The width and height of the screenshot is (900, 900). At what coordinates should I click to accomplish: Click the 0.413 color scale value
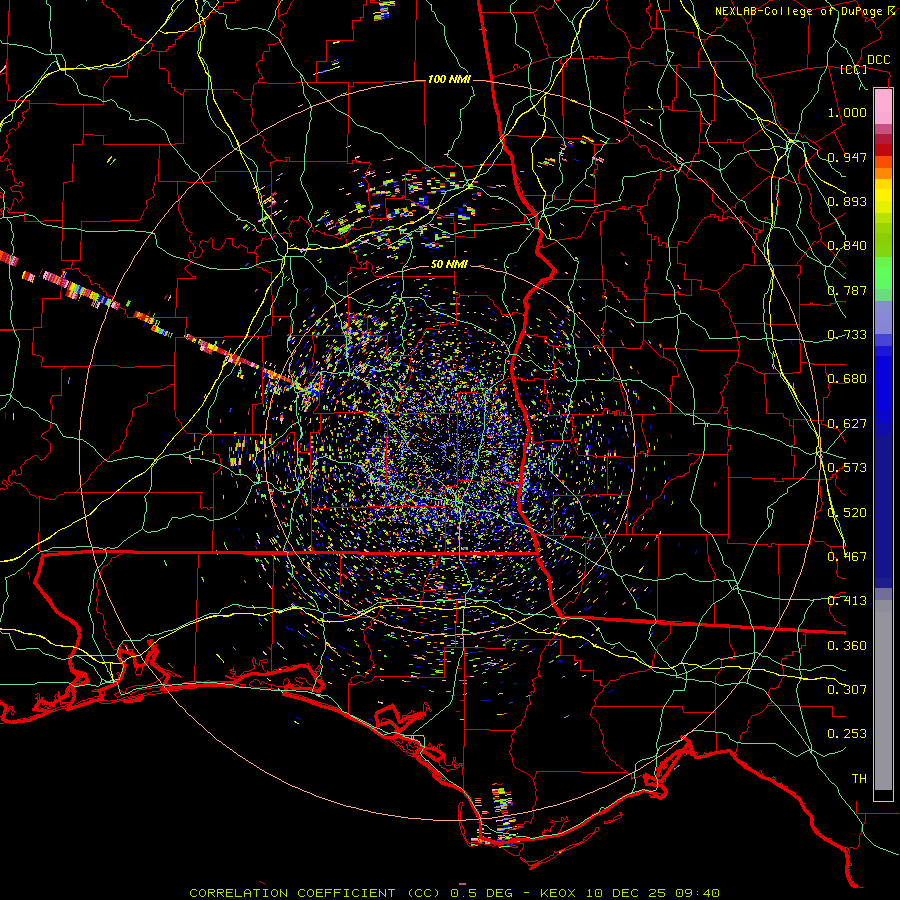point(847,601)
